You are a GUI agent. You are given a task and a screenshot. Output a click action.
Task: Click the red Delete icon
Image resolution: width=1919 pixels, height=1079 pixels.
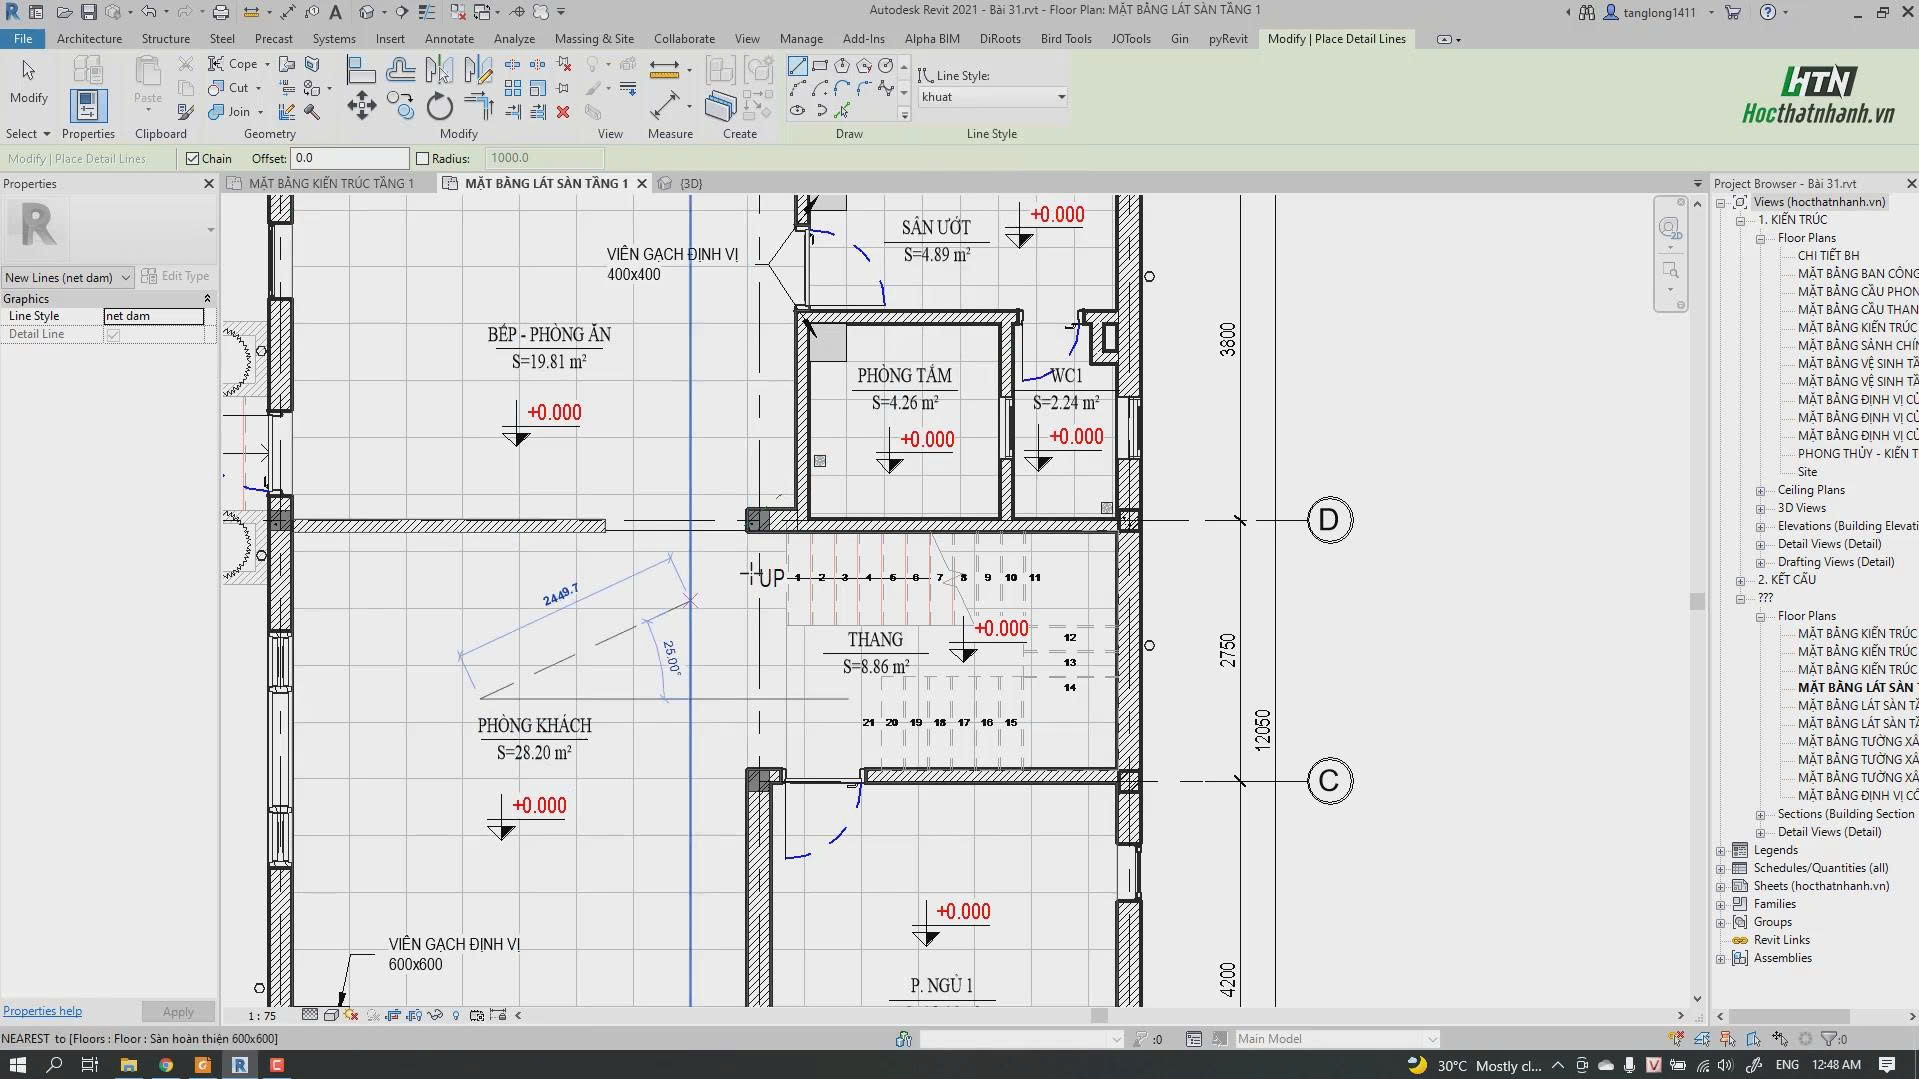click(x=563, y=112)
